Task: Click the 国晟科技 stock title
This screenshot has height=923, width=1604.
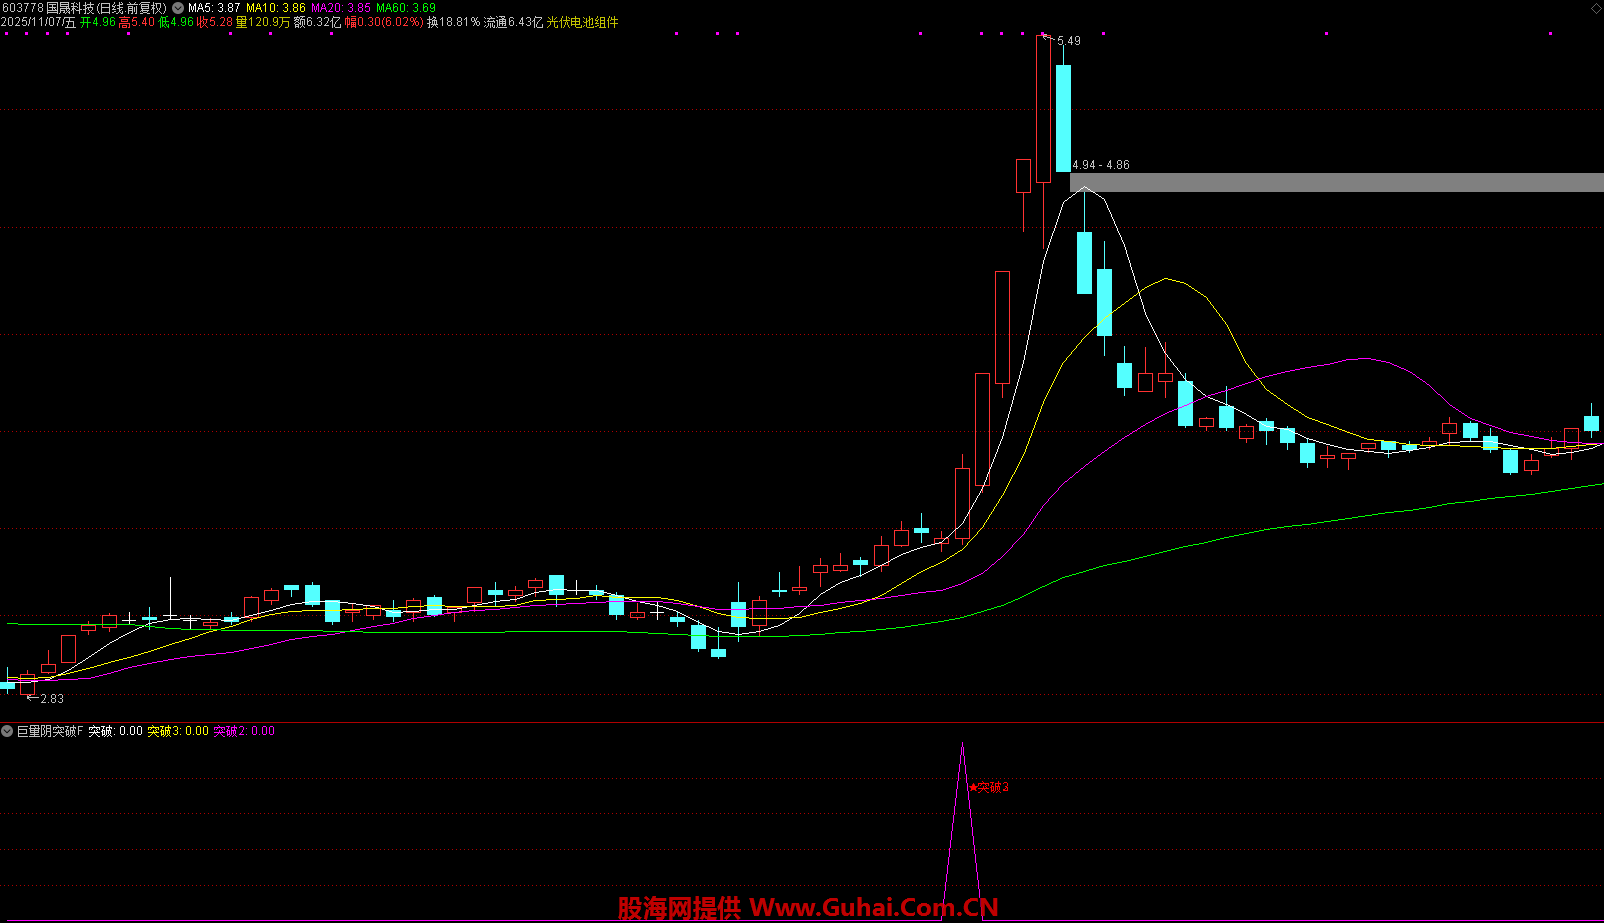Action: 70,7
